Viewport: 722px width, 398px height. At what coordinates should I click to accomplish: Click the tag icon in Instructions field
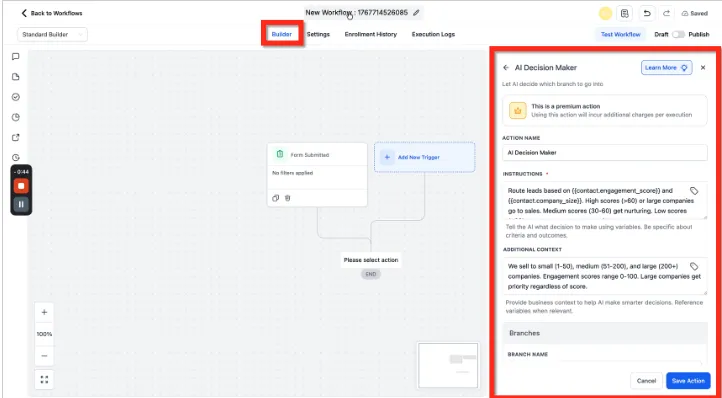point(694,191)
